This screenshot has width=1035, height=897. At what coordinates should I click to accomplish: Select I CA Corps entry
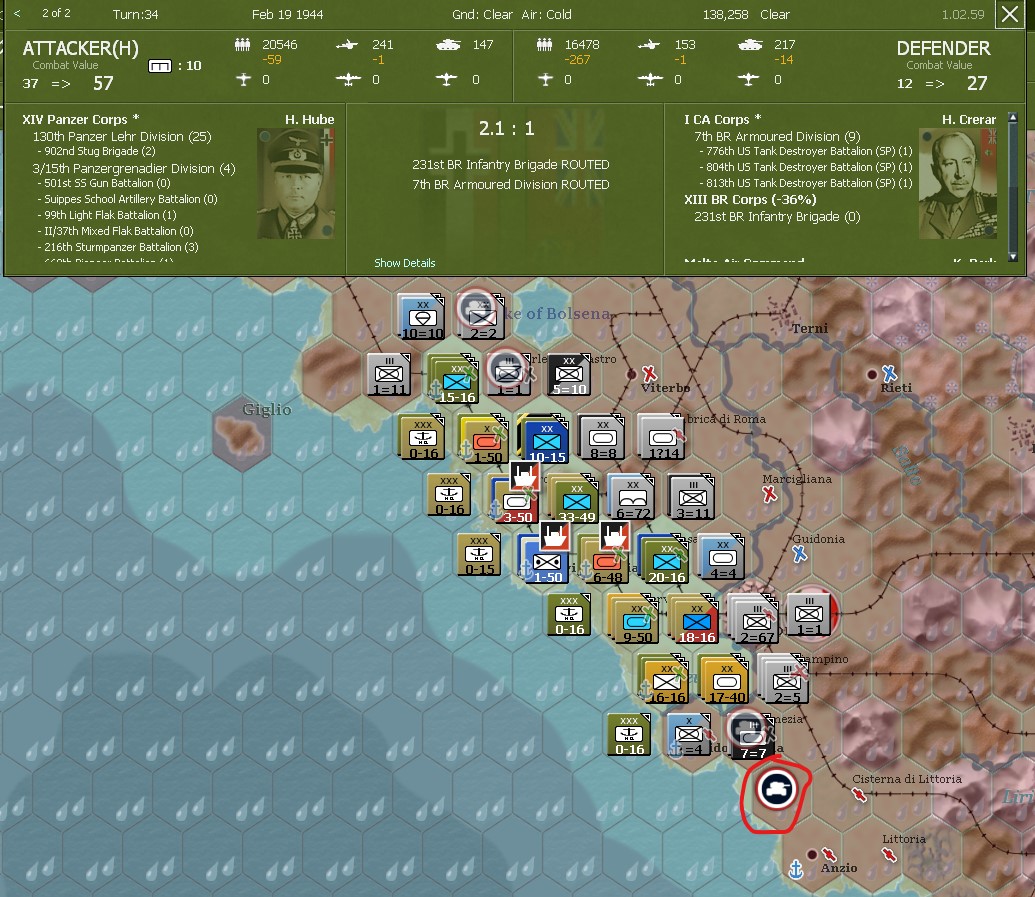[x=722, y=119]
